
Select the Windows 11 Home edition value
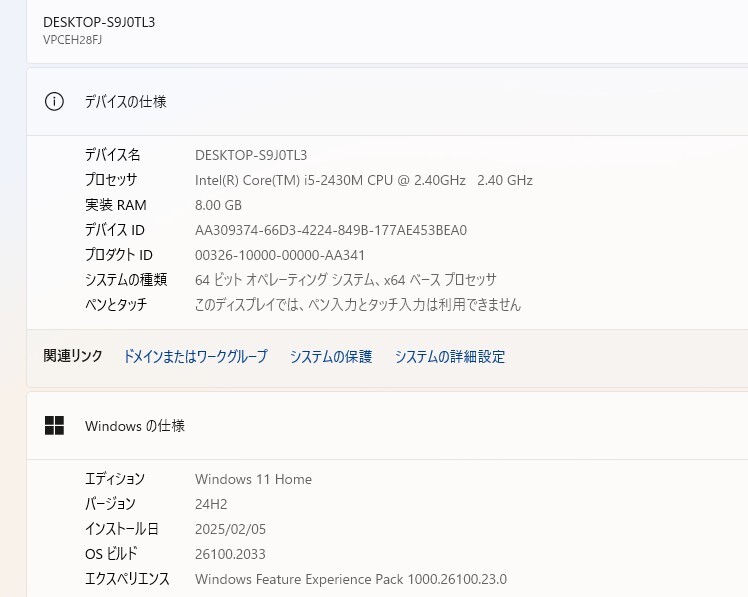[x=253, y=479]
